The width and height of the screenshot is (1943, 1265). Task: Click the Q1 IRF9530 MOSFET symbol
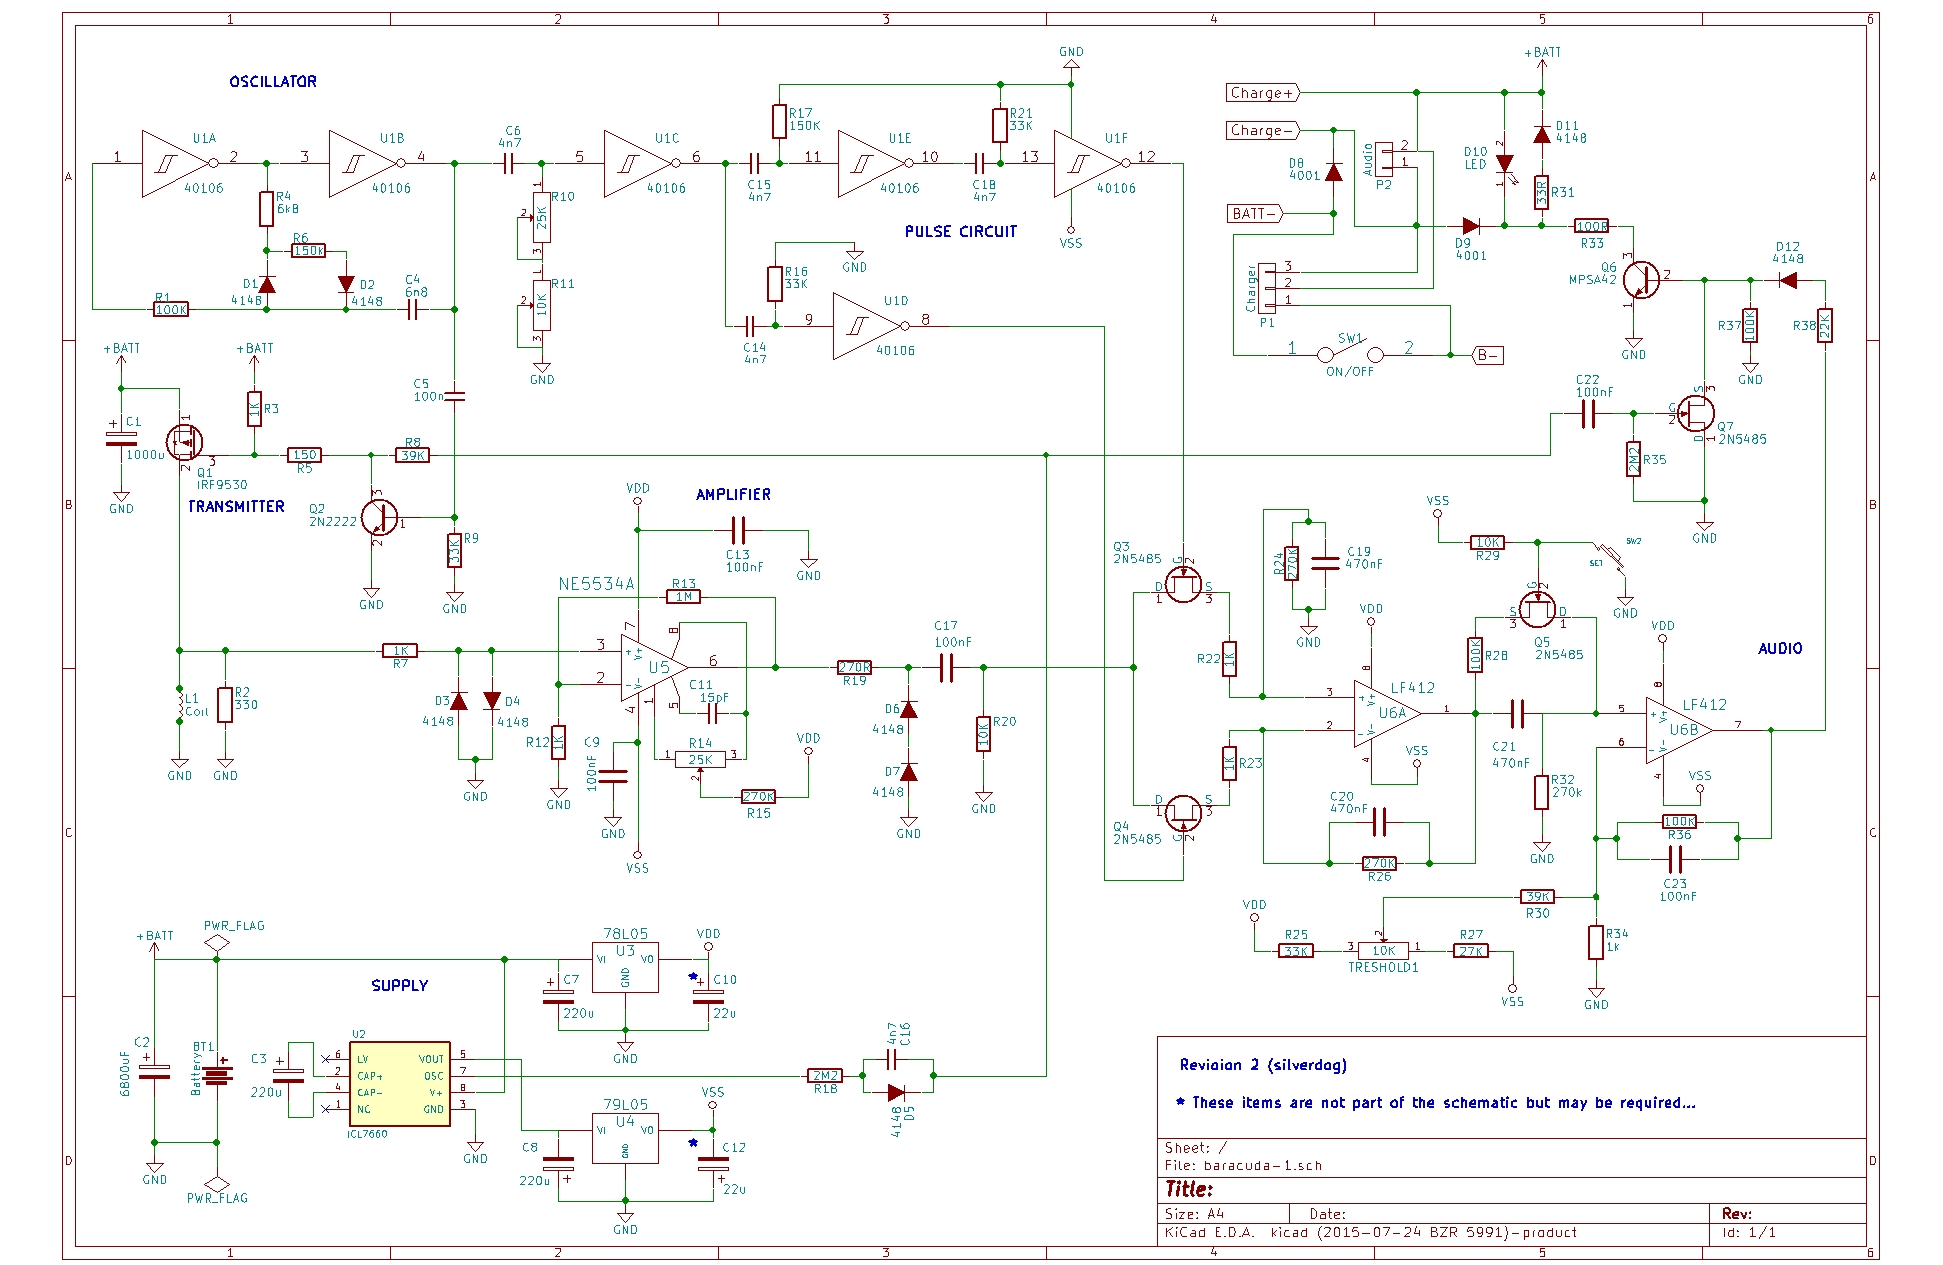point(184,441)
